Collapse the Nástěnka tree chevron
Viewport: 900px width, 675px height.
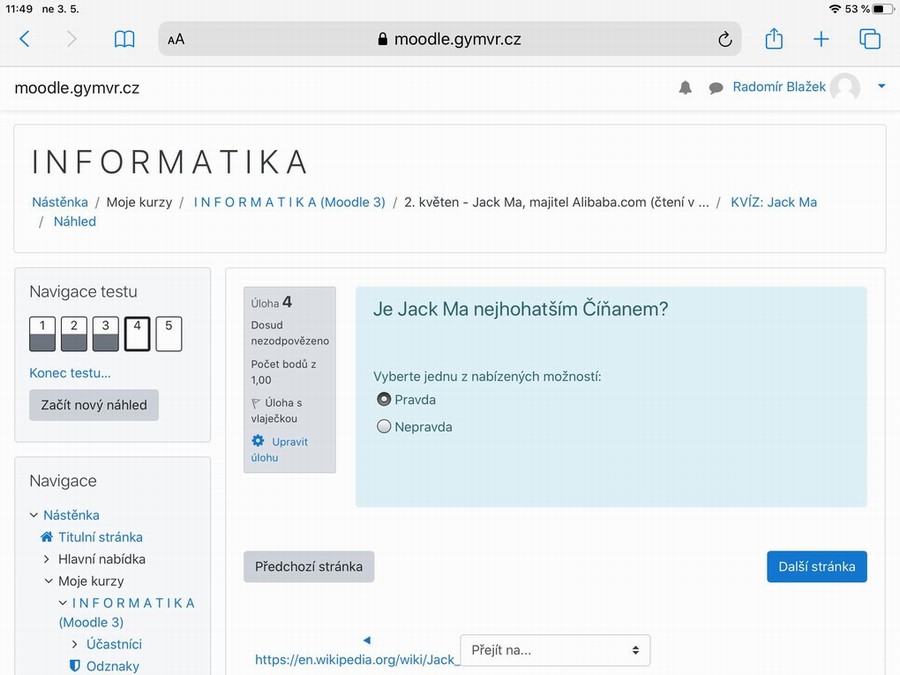point(34,515)
